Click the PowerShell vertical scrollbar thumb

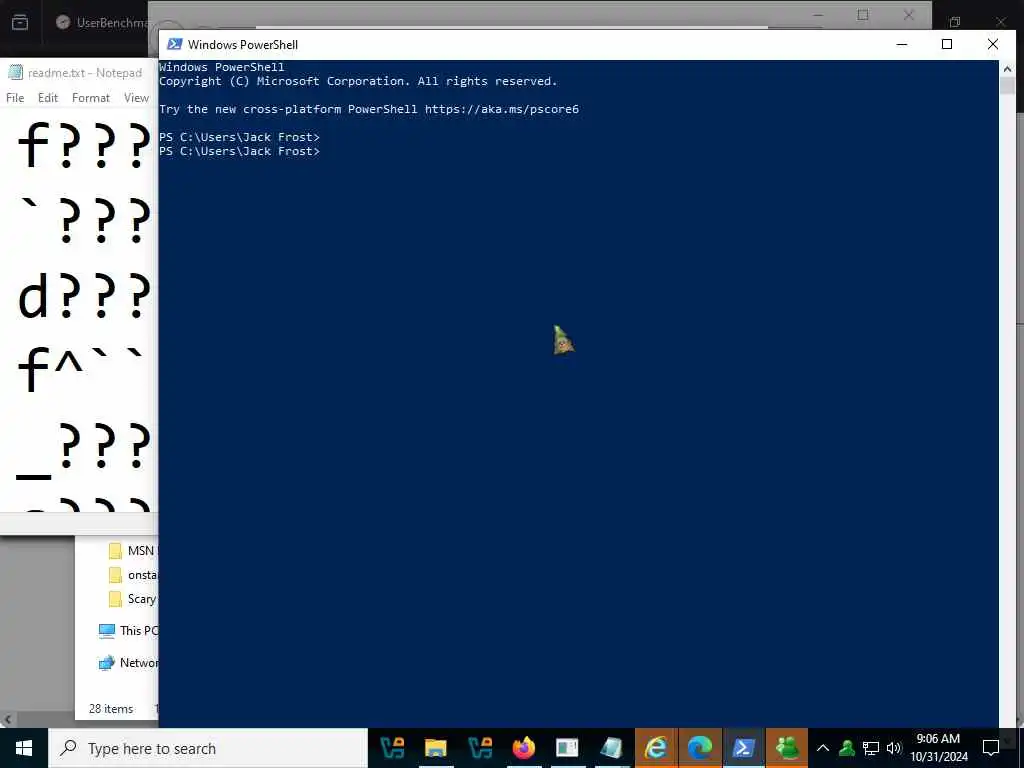[x=1007, y=85]
